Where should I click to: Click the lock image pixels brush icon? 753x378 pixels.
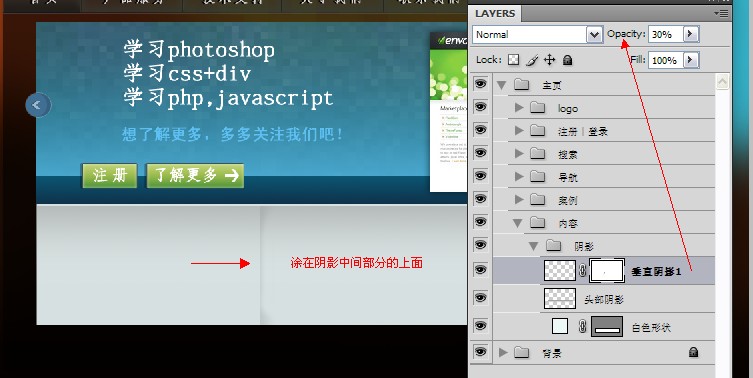click(532, 60)
